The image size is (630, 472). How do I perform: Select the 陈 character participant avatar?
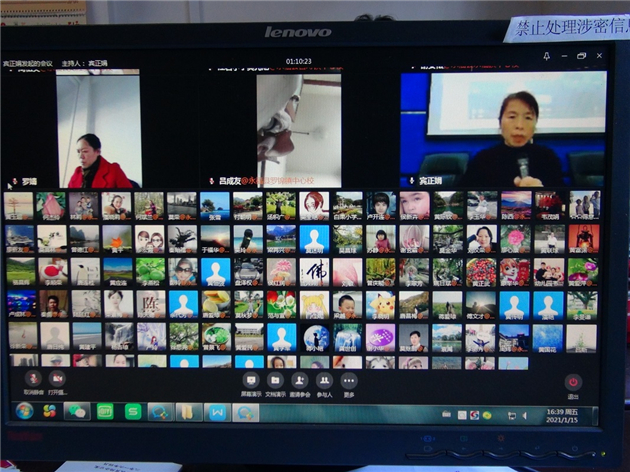coord(150,305)
